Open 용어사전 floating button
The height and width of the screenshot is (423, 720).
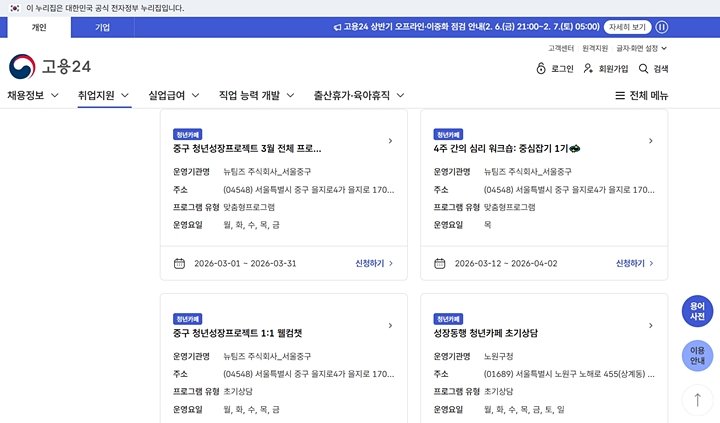tap(697, 311)
